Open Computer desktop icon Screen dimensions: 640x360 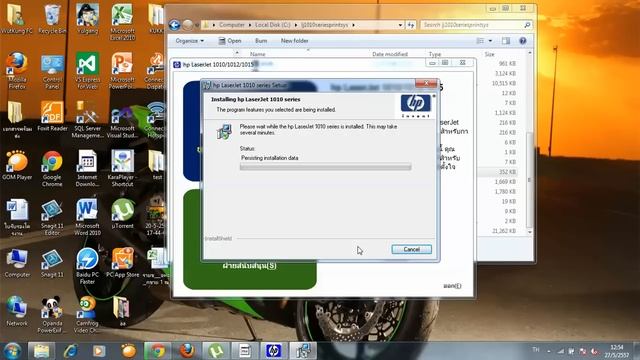click(17, 263)
